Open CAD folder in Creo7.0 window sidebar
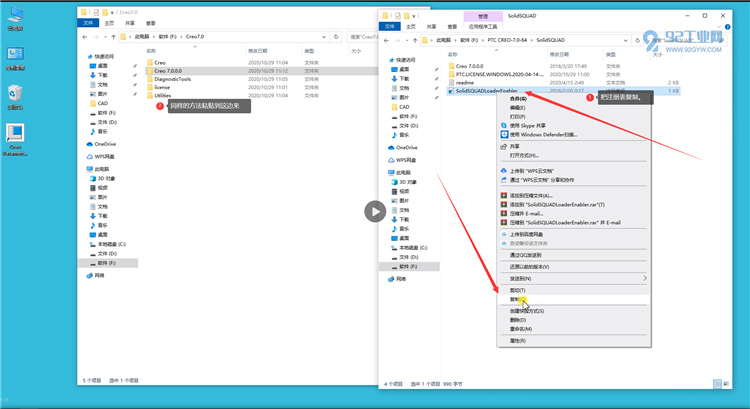Image resolution: width=750 pixels, height=409 pixels. pos(102,103)
